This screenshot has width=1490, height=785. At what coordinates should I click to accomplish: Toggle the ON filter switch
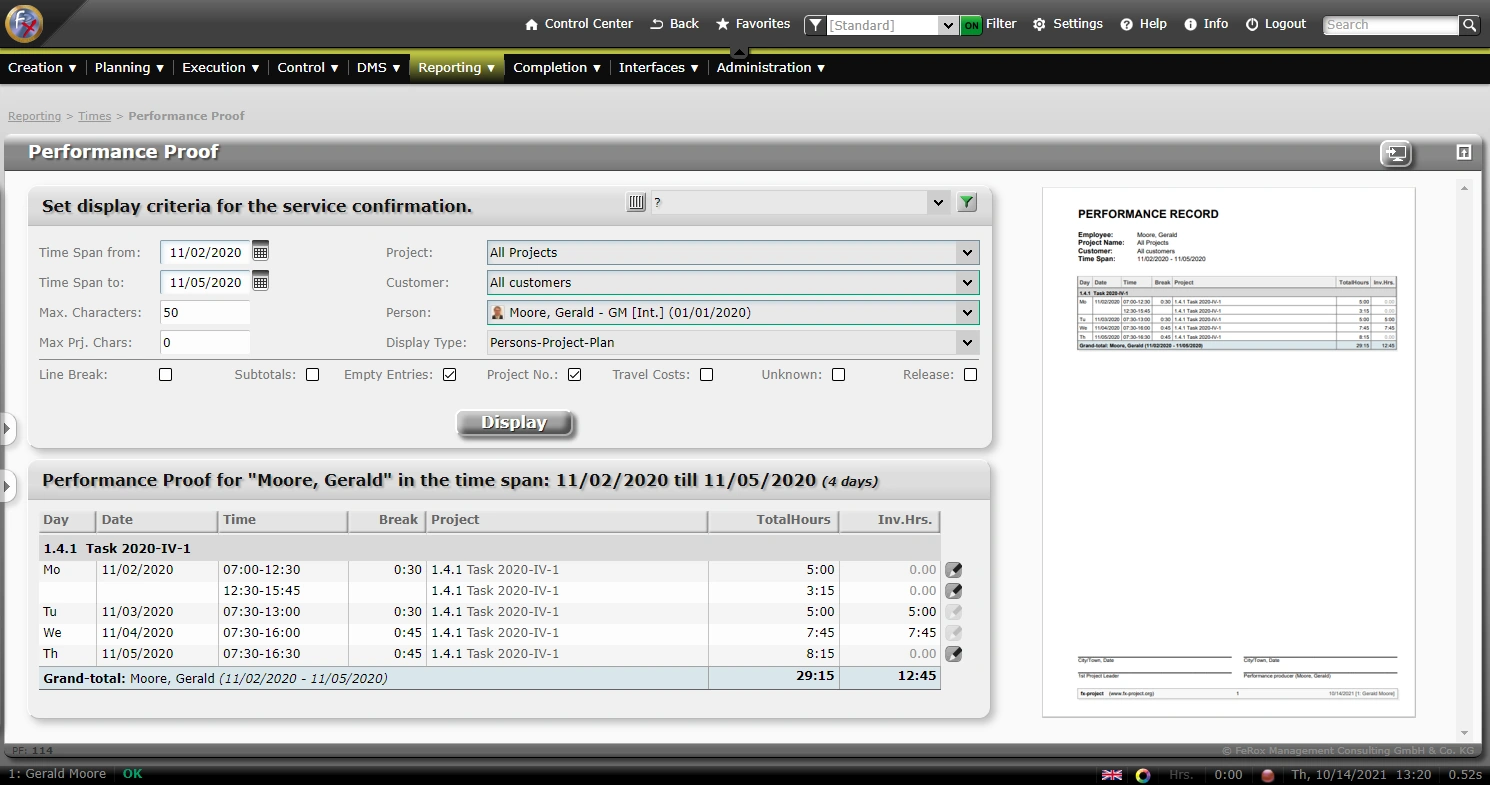coord(971,25)
